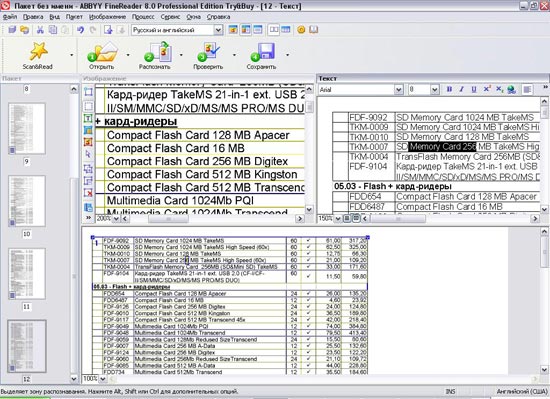Select page 9 thumbnail in batch panel
Image resolution: width=550 pixels, height=399 pixels.
(x=27, y=128)
